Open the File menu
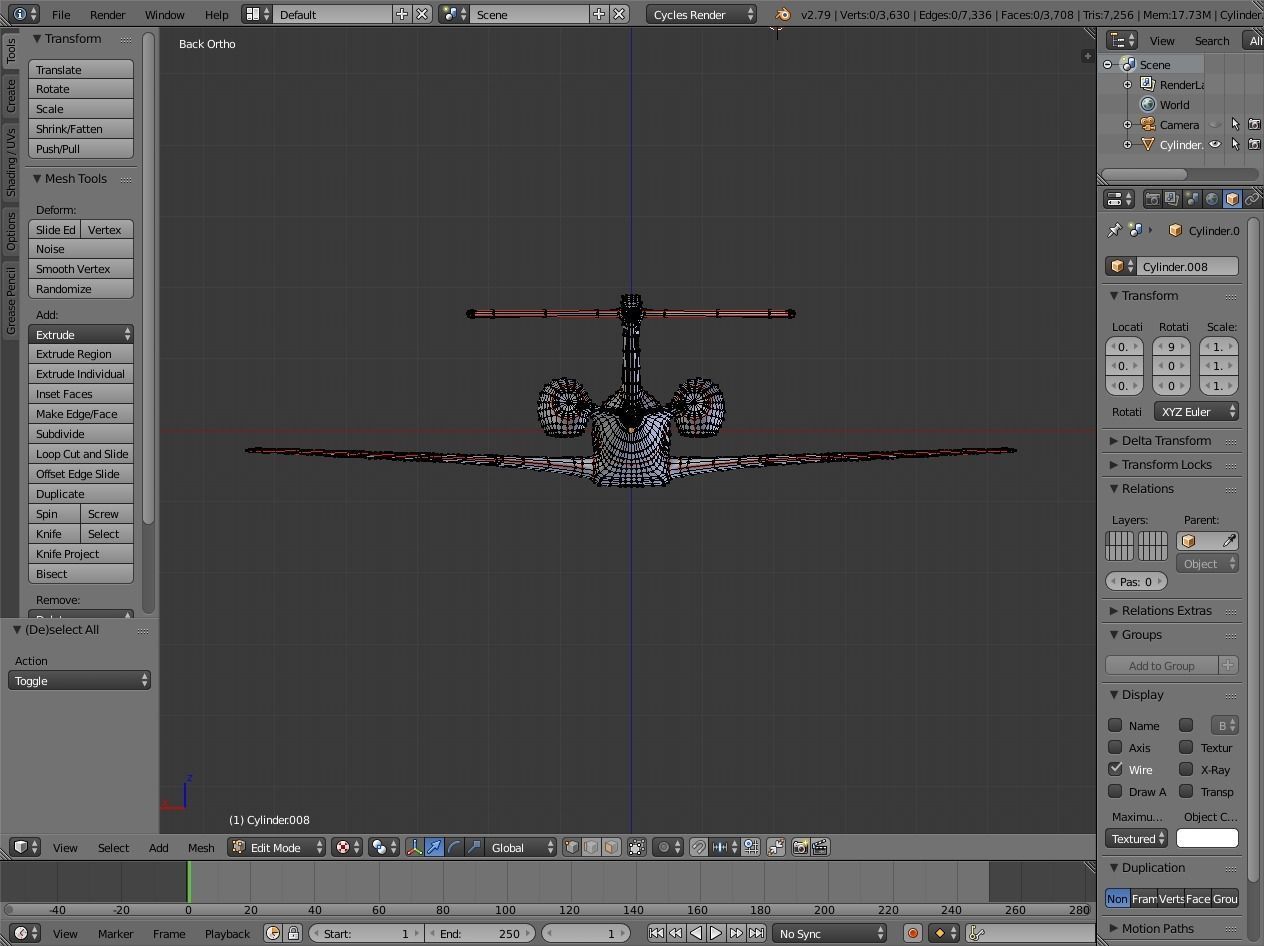This screenshot has height=946, width=1264. (61, 14)
